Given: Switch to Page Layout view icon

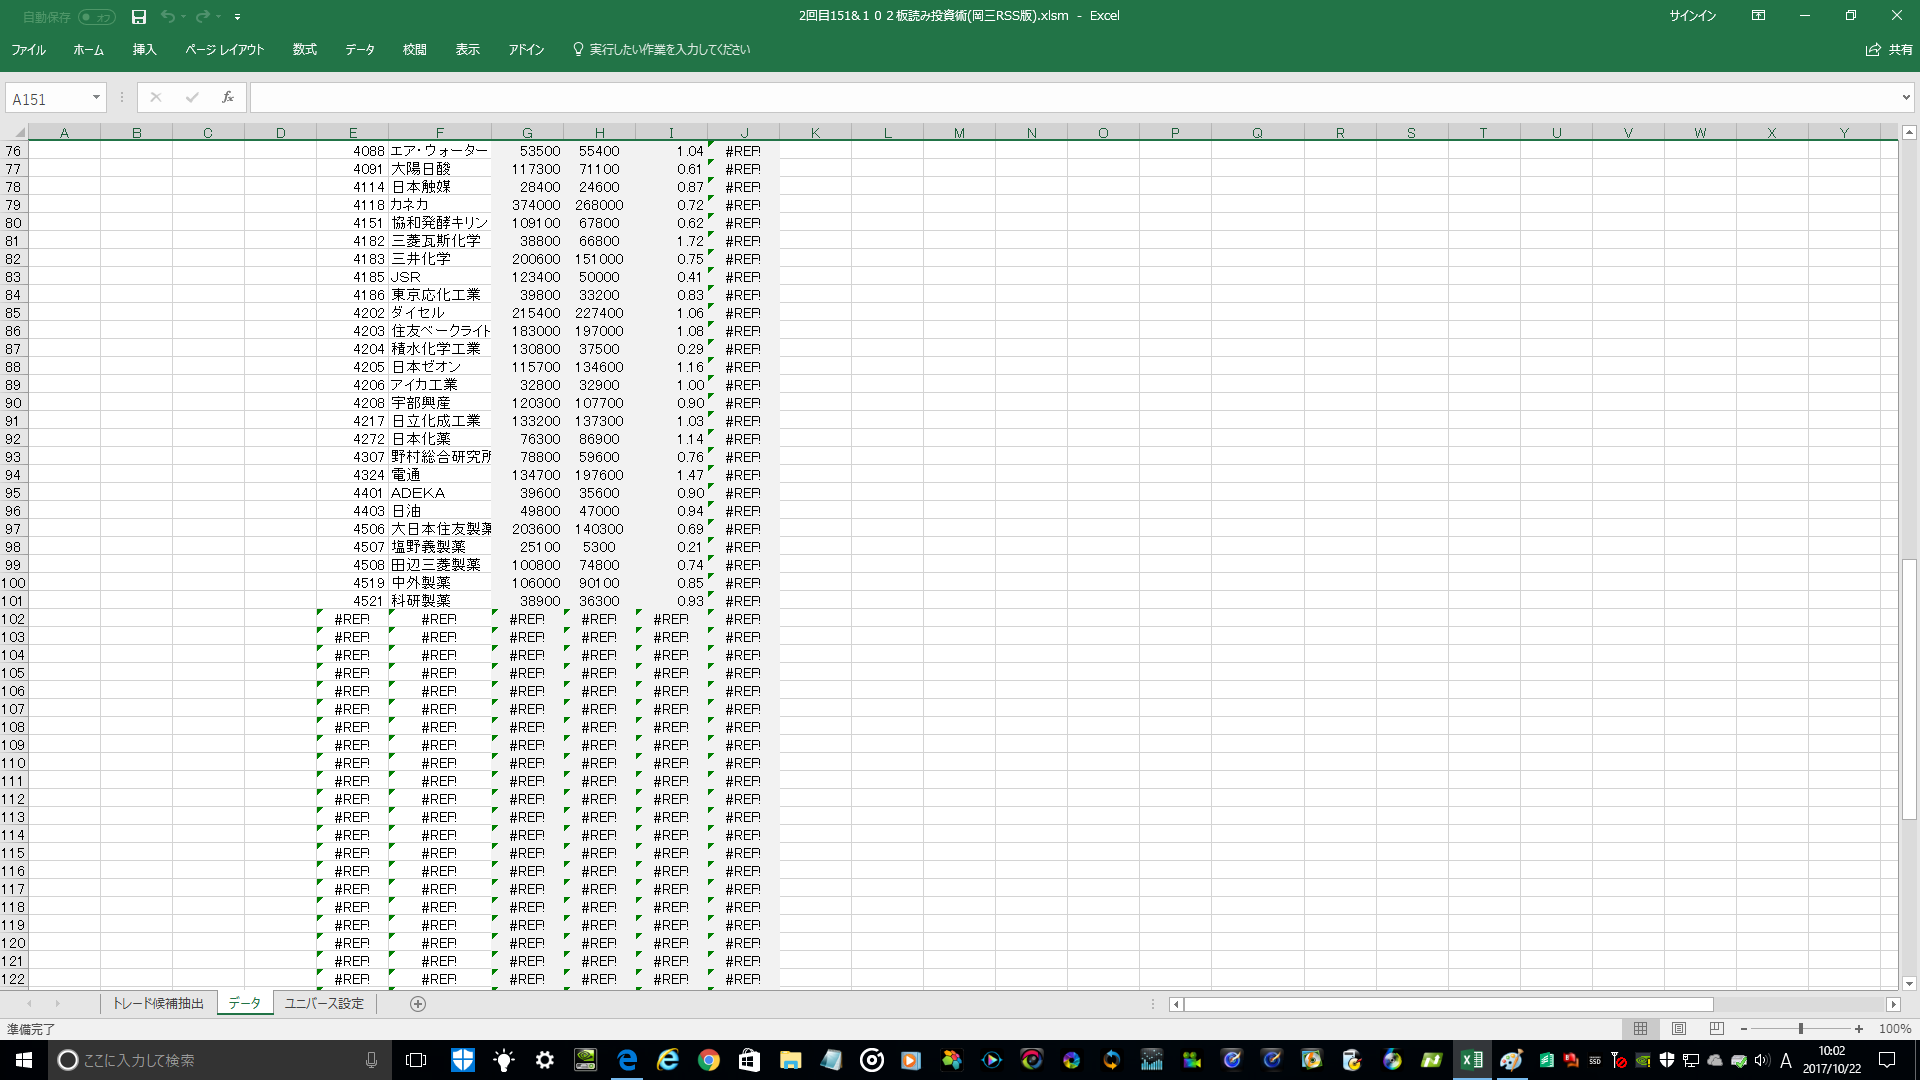Looking at the screenshot, I should [1679, 1028].
